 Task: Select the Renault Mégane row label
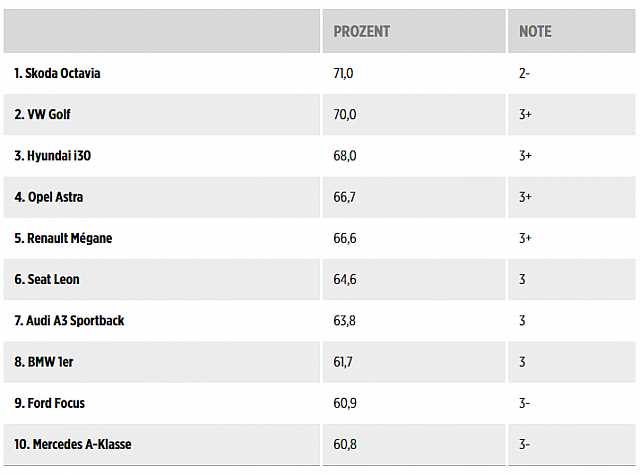(x=63, y=238)
